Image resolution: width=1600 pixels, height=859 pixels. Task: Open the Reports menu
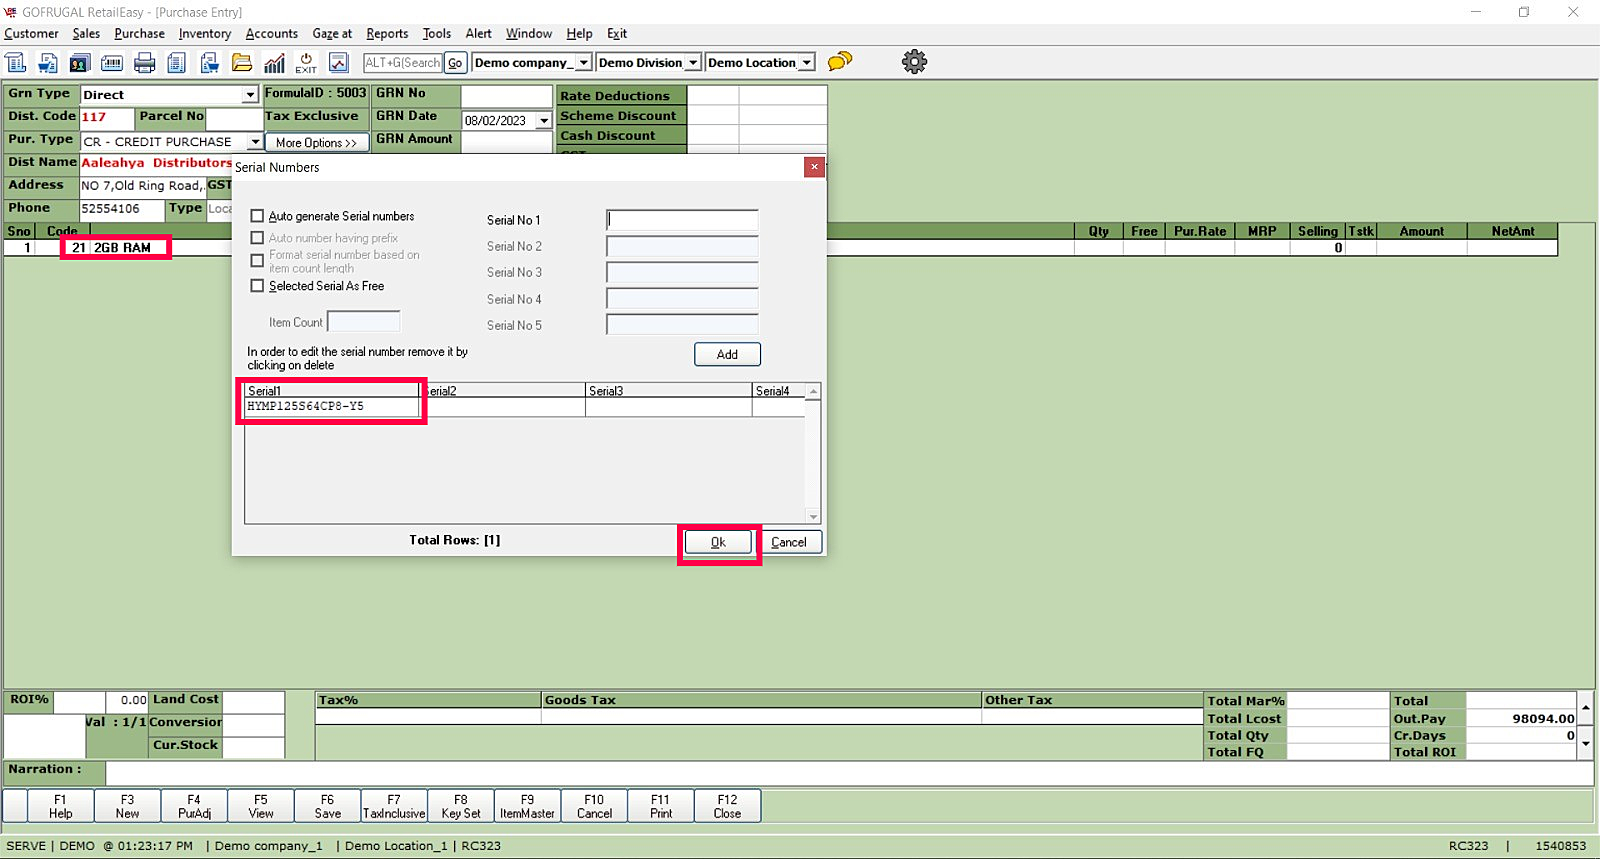[387, 34]
